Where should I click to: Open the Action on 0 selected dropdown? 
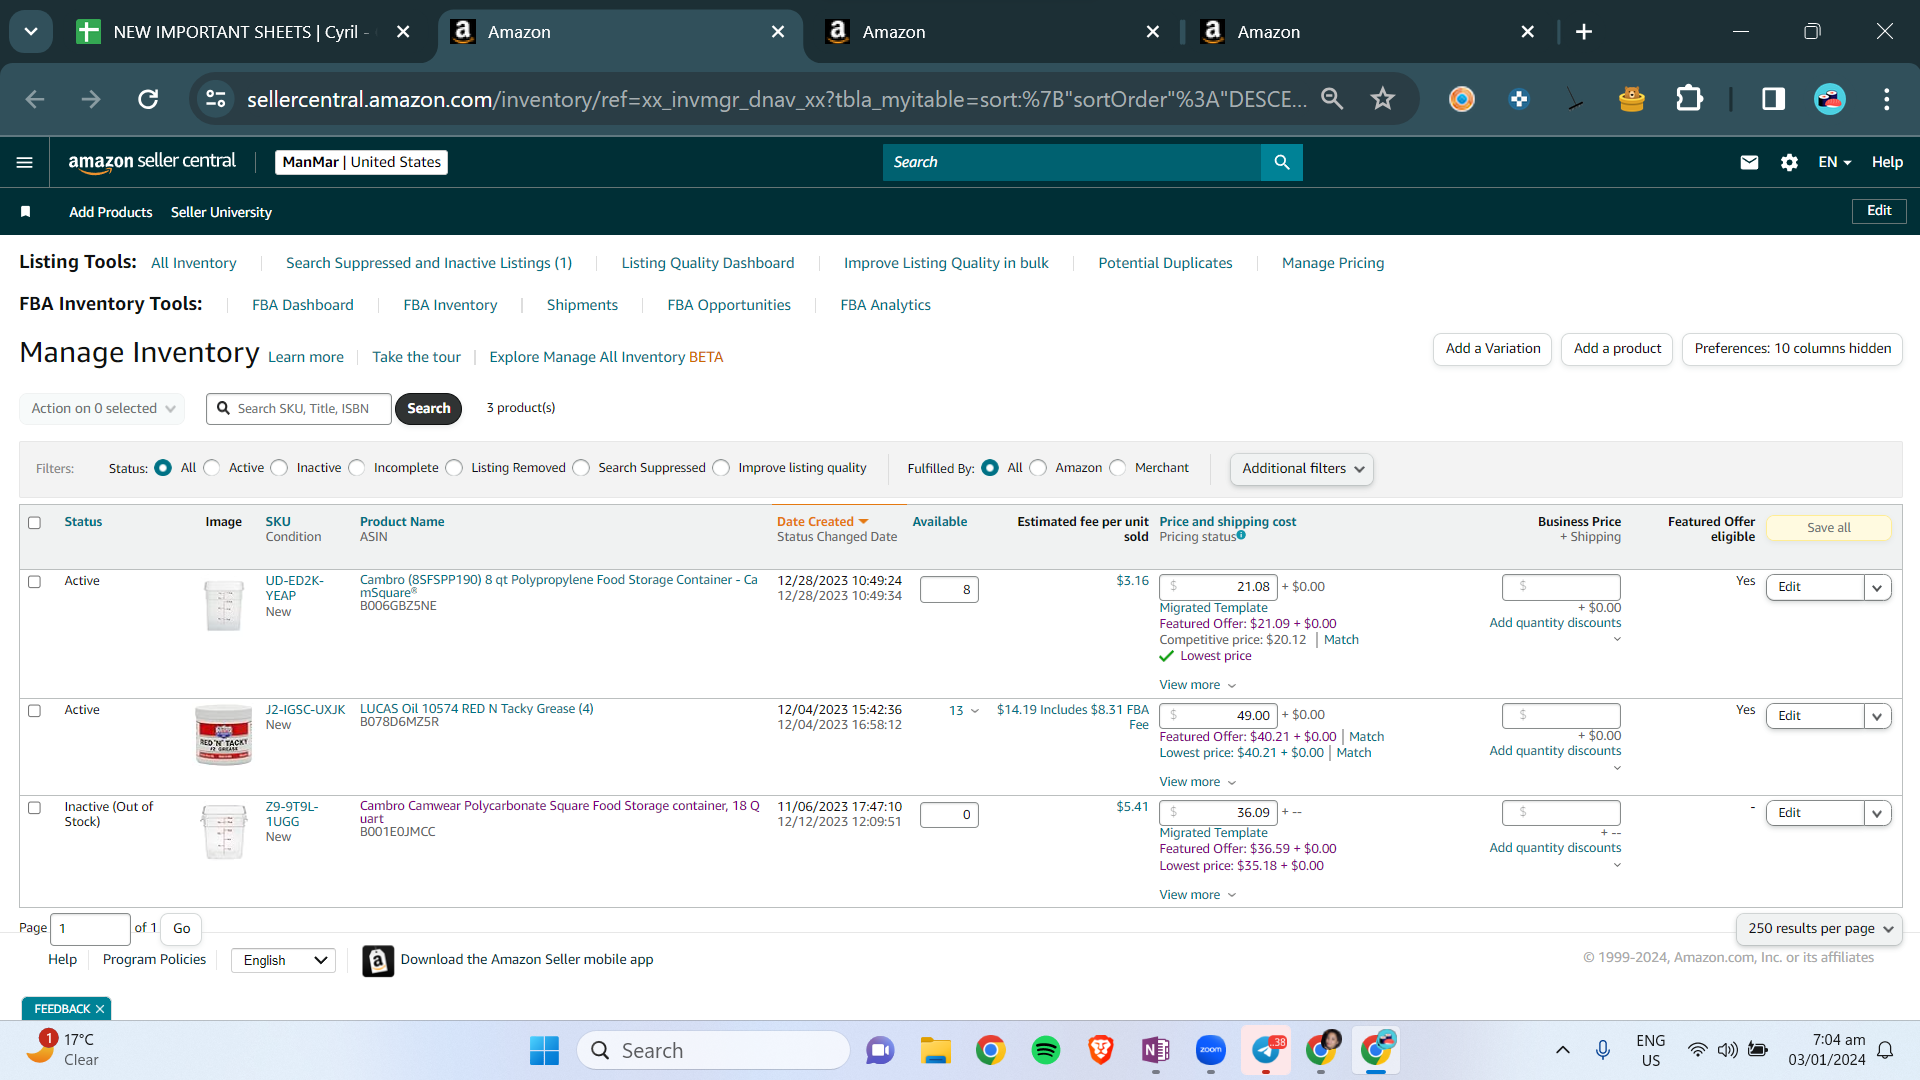(x=102, y=408)
